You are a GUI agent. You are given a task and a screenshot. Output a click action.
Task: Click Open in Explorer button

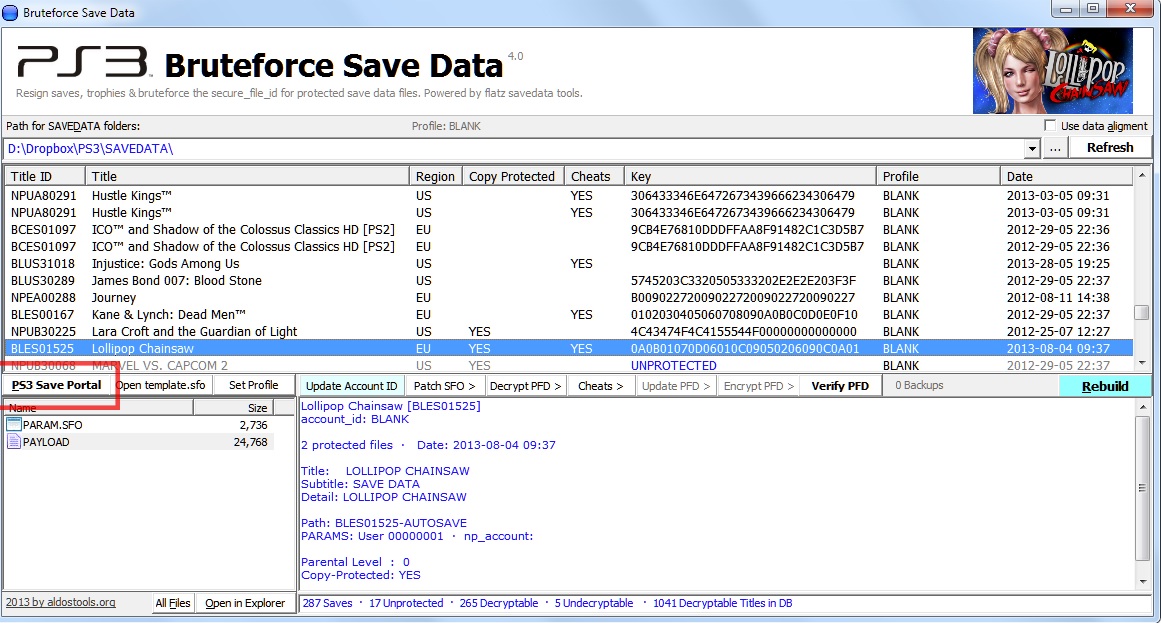click(x=244, y=603)
